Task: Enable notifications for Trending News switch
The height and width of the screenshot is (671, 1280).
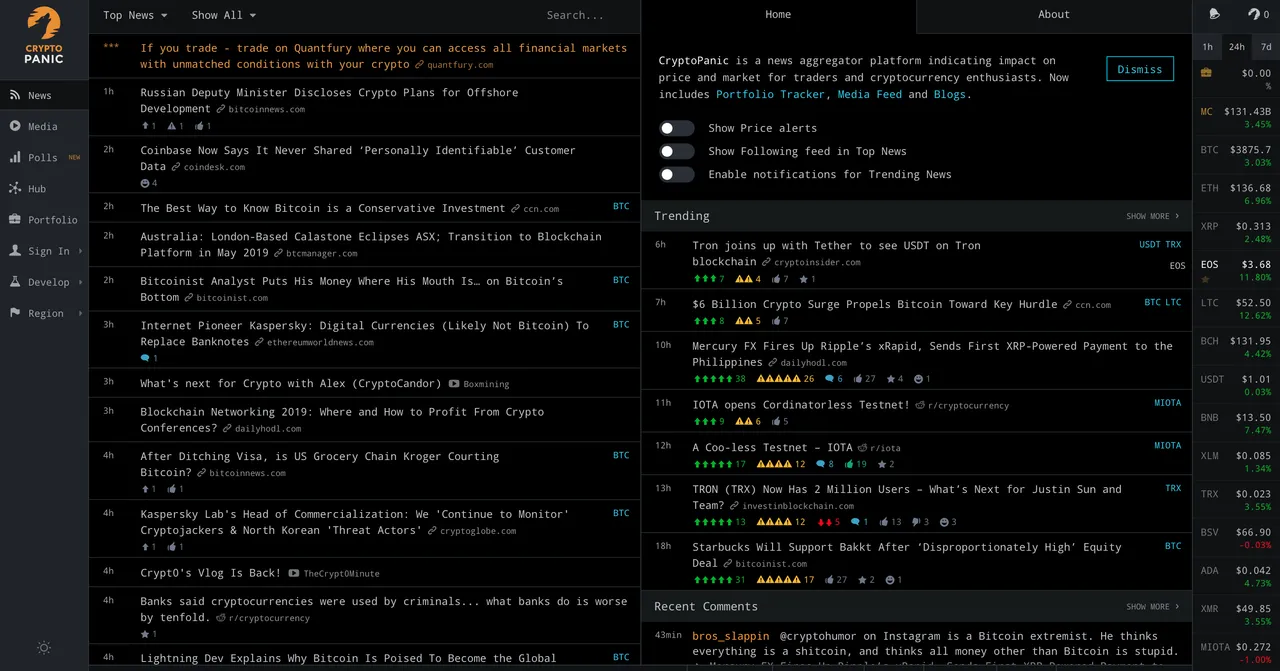Action: [x=677, y=174]
